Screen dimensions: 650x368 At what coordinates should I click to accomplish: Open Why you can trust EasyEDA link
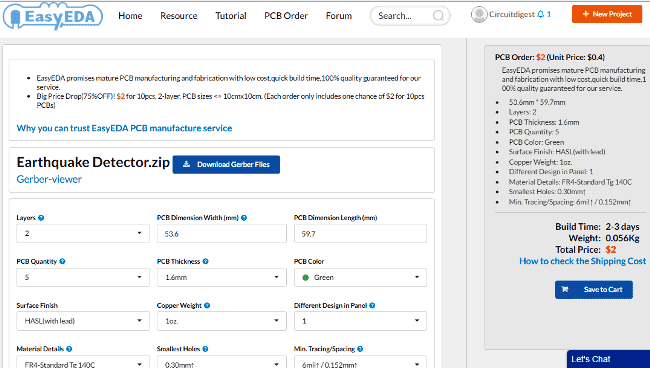124,128
